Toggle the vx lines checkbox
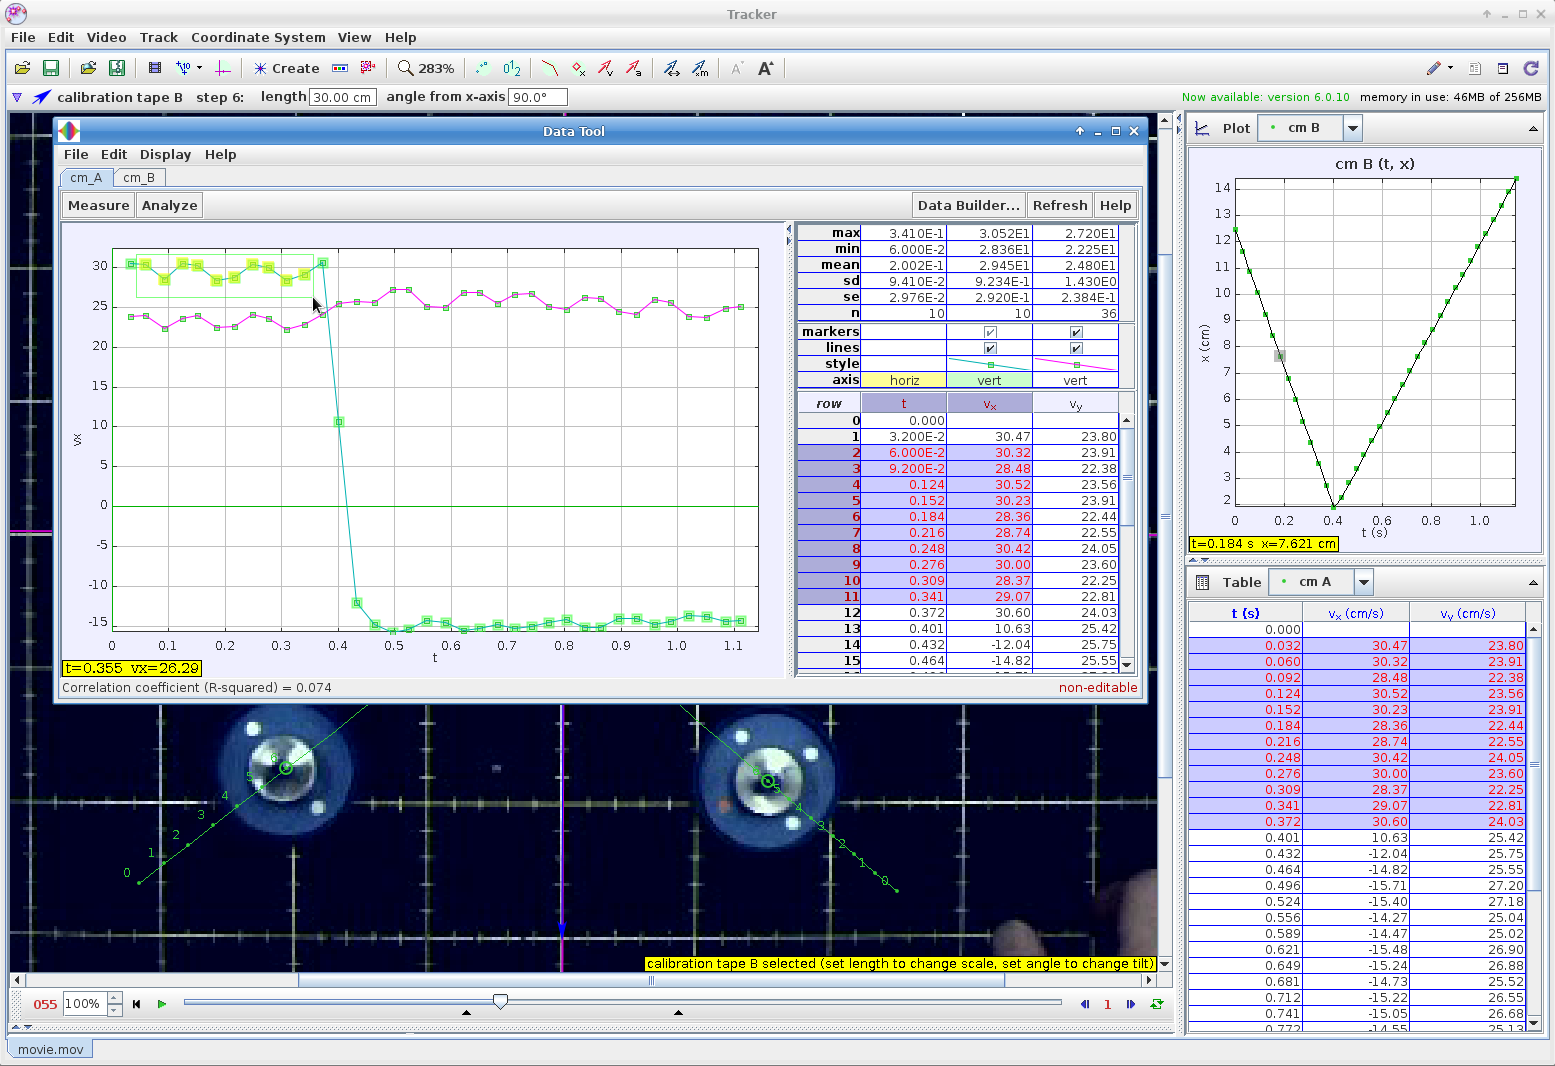 click(x=990, y=348)
